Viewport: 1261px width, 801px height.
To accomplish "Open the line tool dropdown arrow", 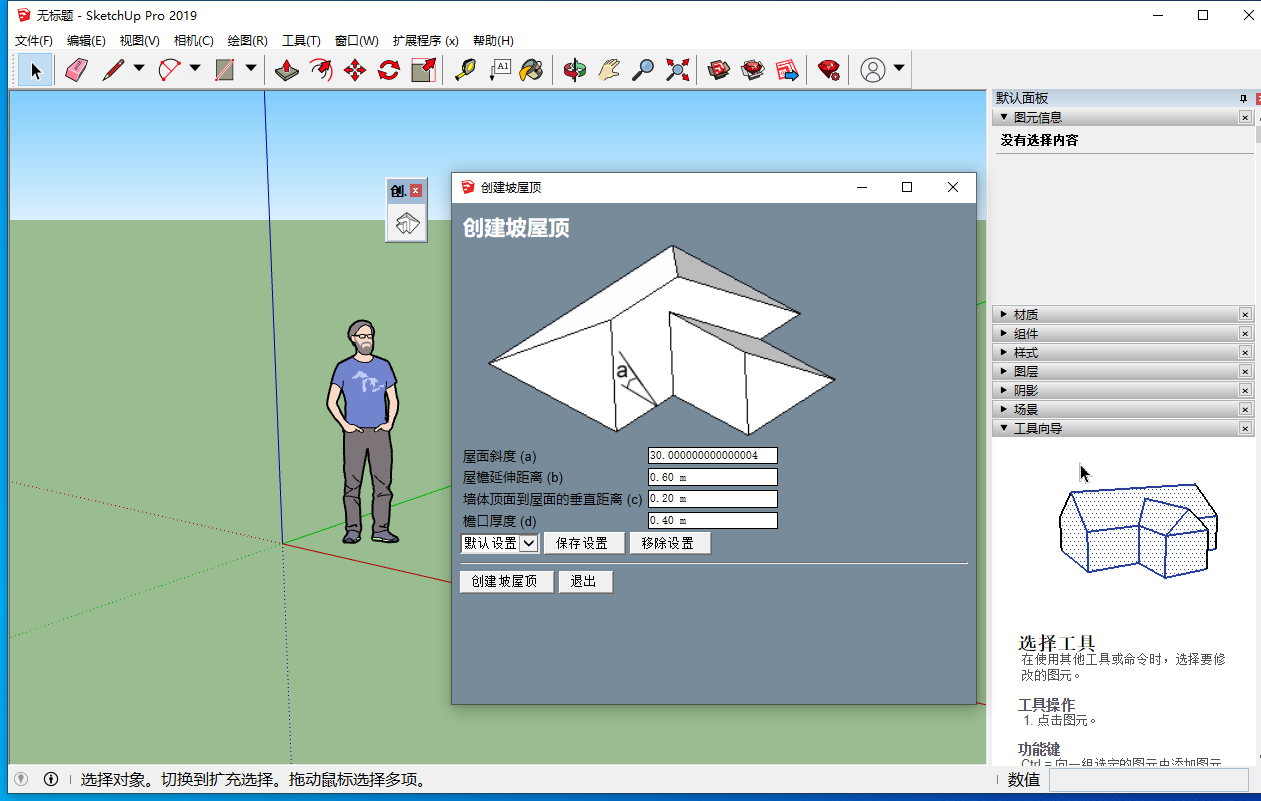I will (x=139, y=69).
